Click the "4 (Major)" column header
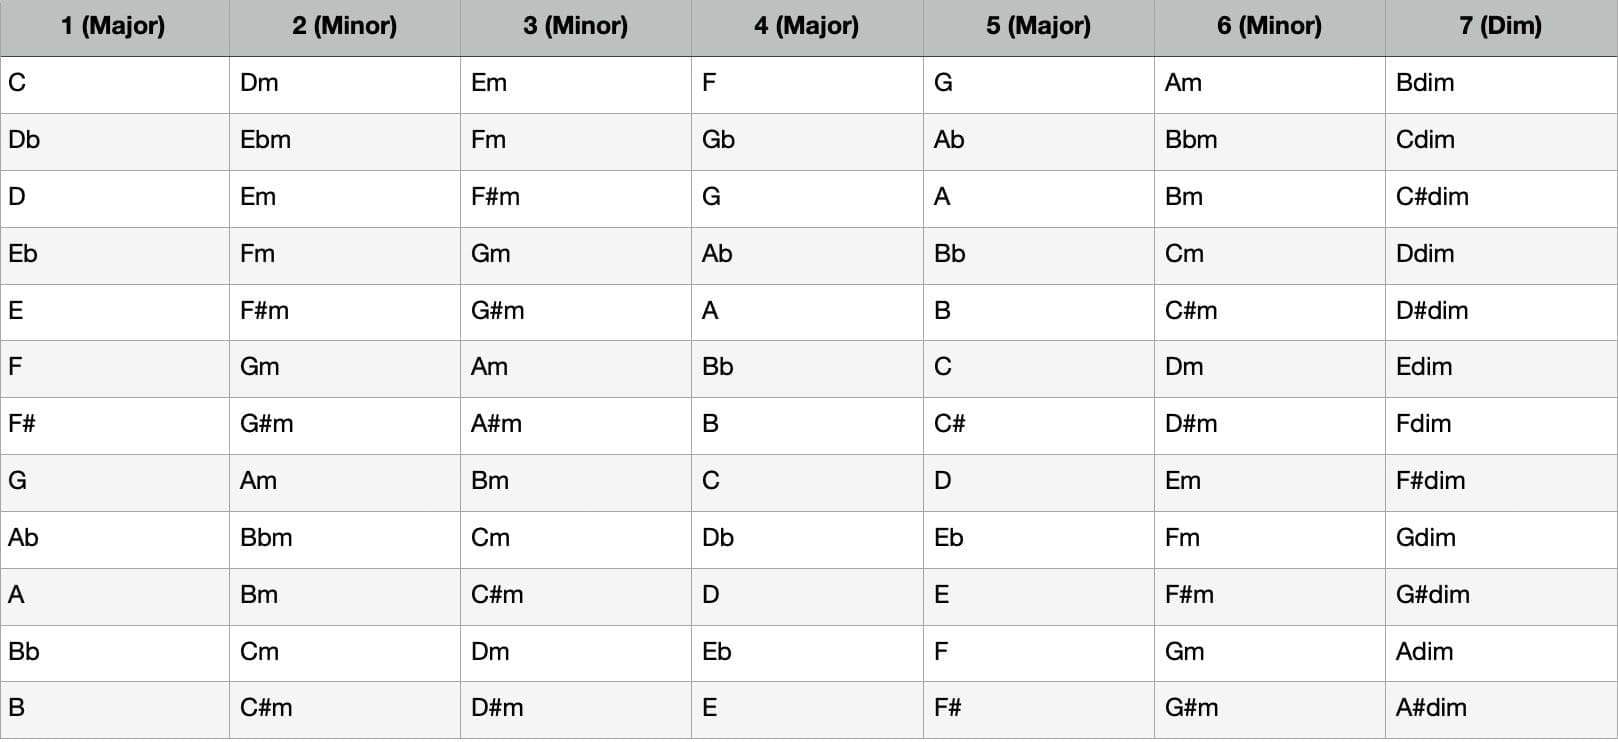 806,26
